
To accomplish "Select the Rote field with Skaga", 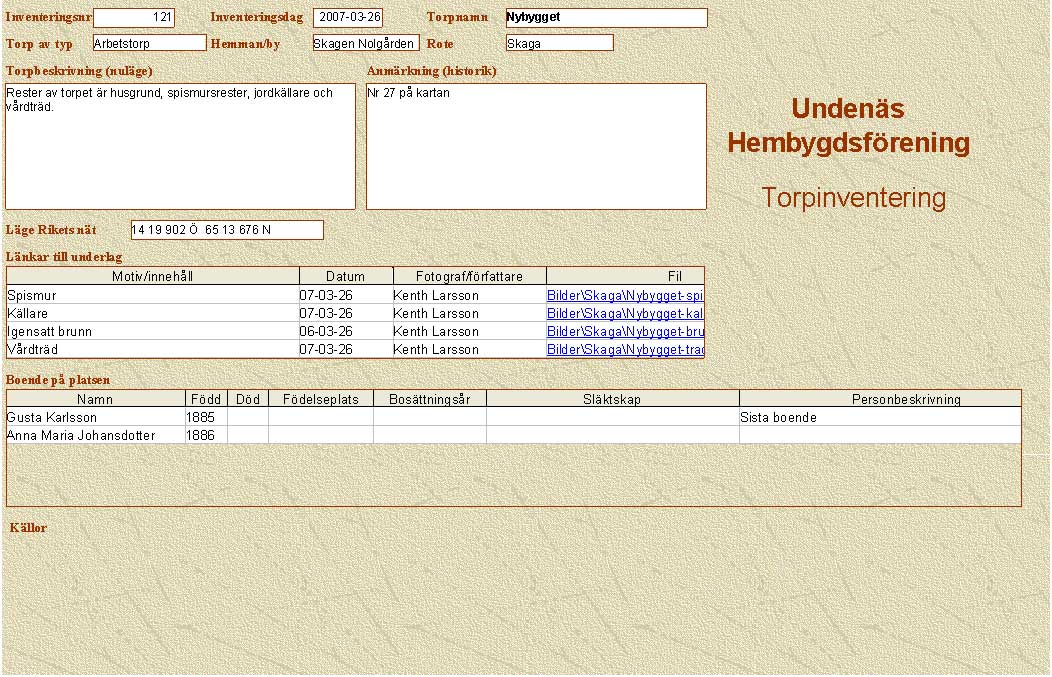I will pyautogui.click(x=559, y=43).
